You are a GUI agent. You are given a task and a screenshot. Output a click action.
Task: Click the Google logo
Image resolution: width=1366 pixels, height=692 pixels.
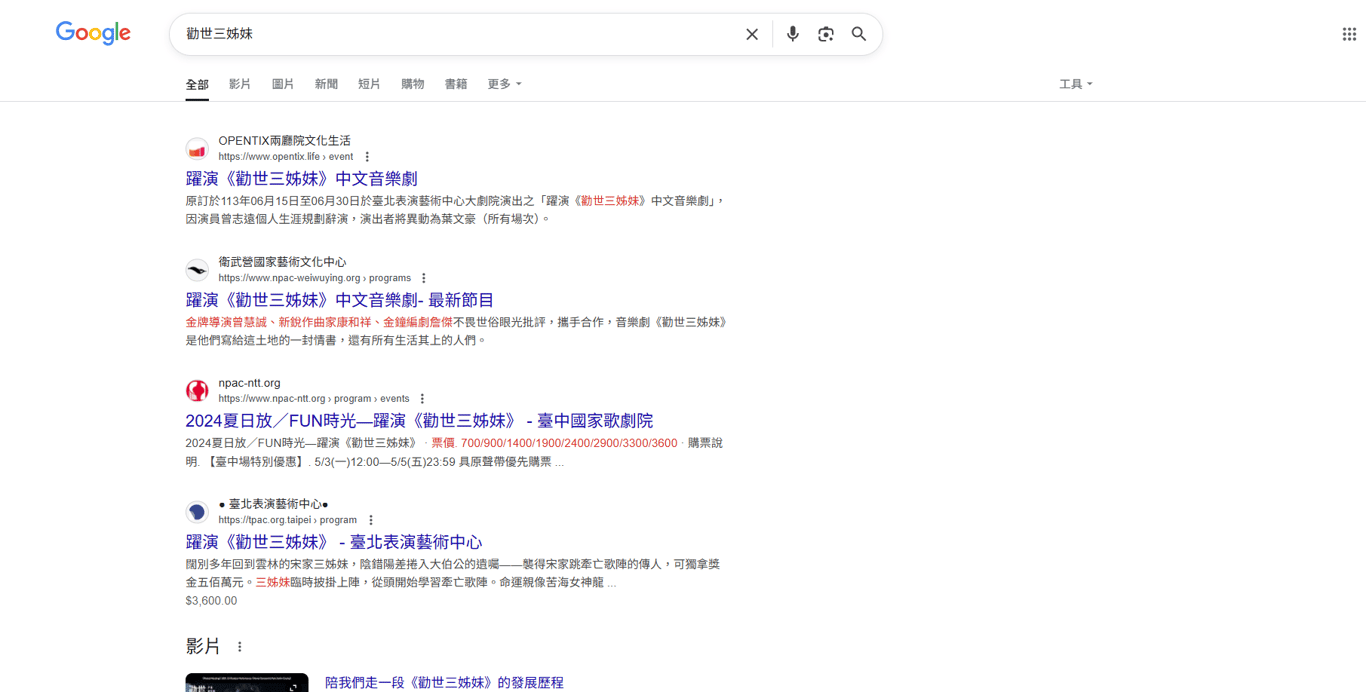(93, 33)
